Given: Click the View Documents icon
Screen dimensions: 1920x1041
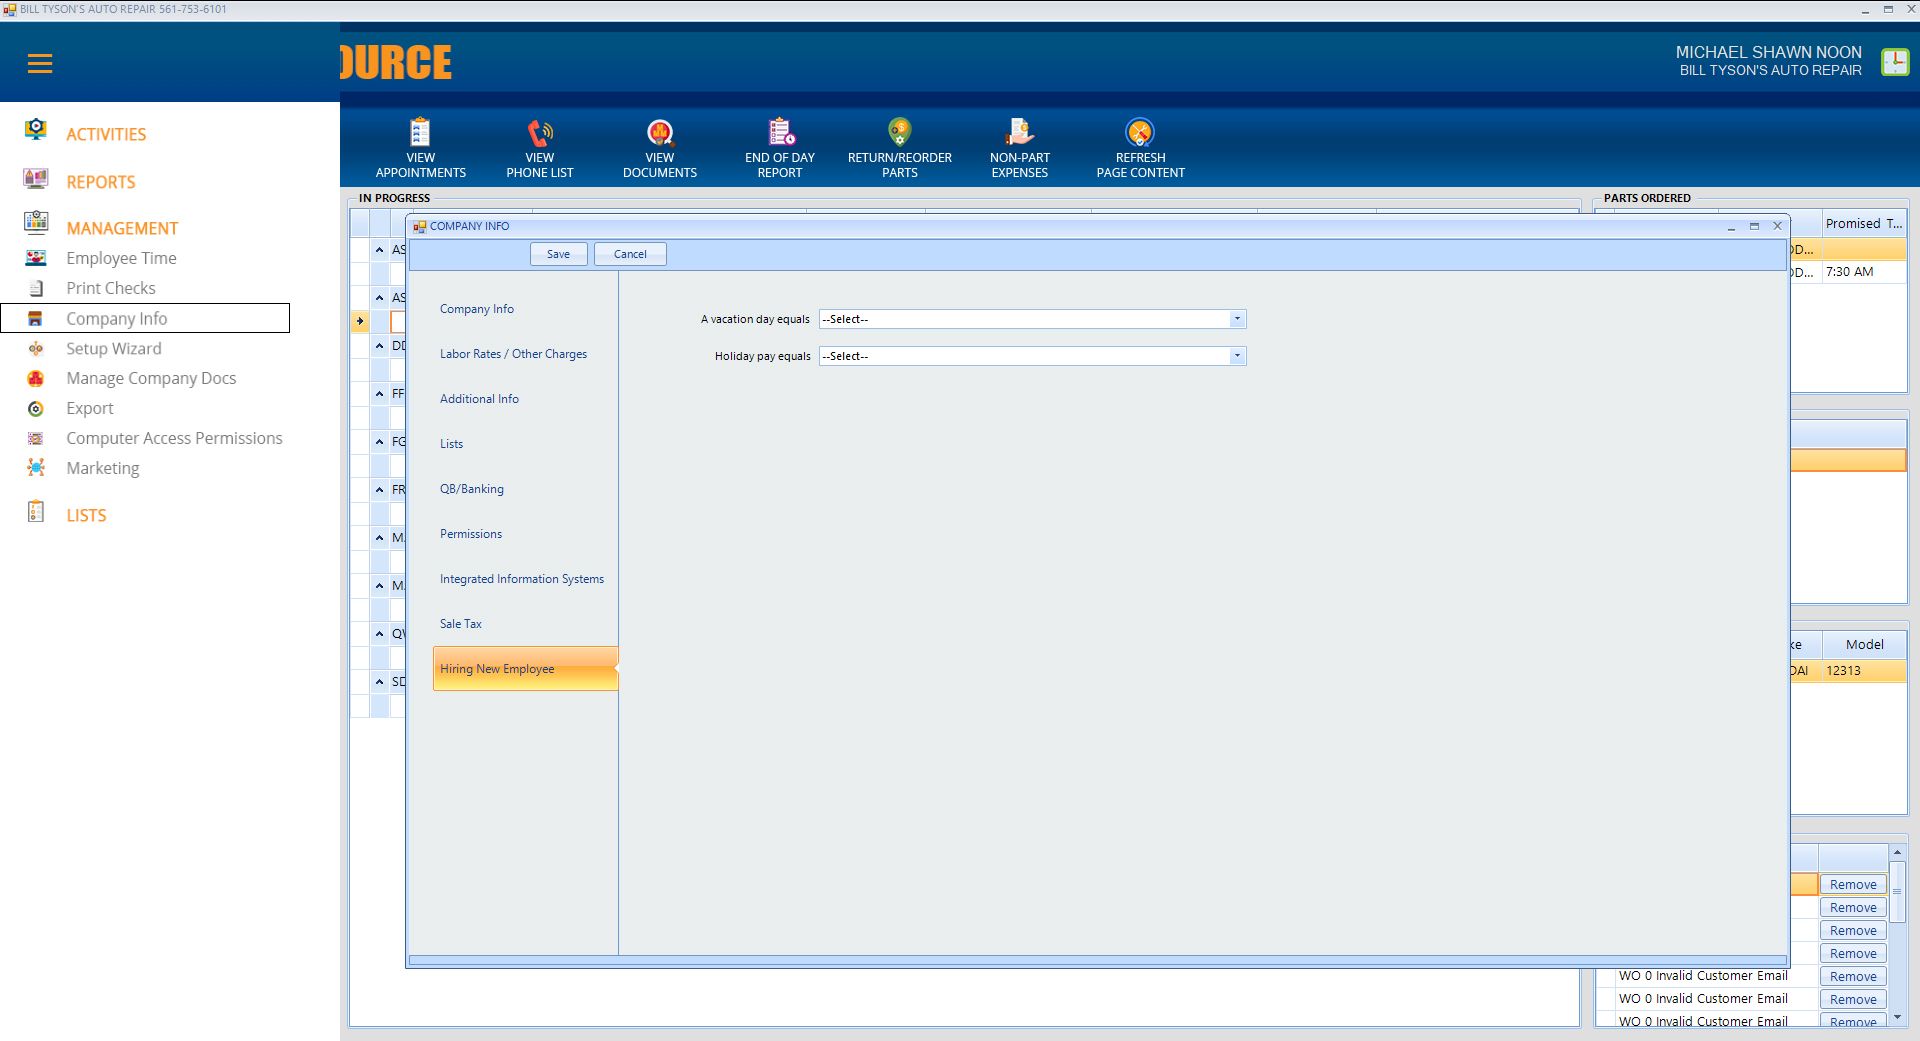Looking at the screenshot, I should tap(660, 133).
